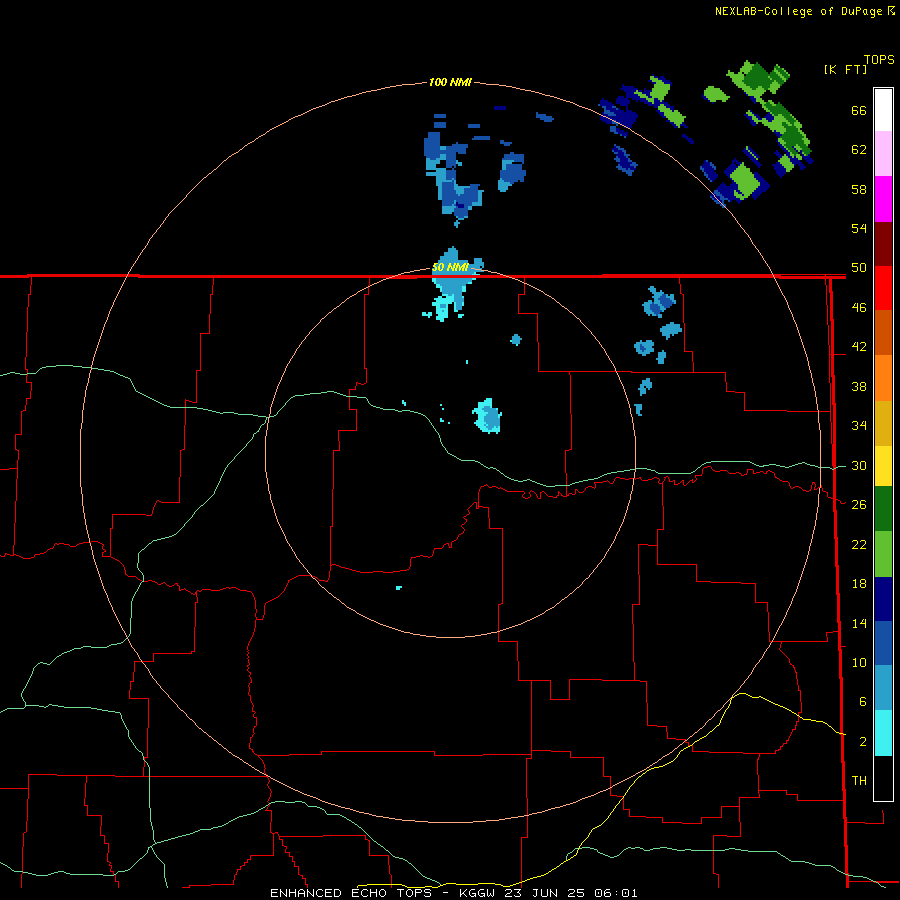The image size is (900, 900).
Task: Click the yellow 30 kft legend swatch
Action: tap(883, 466)
